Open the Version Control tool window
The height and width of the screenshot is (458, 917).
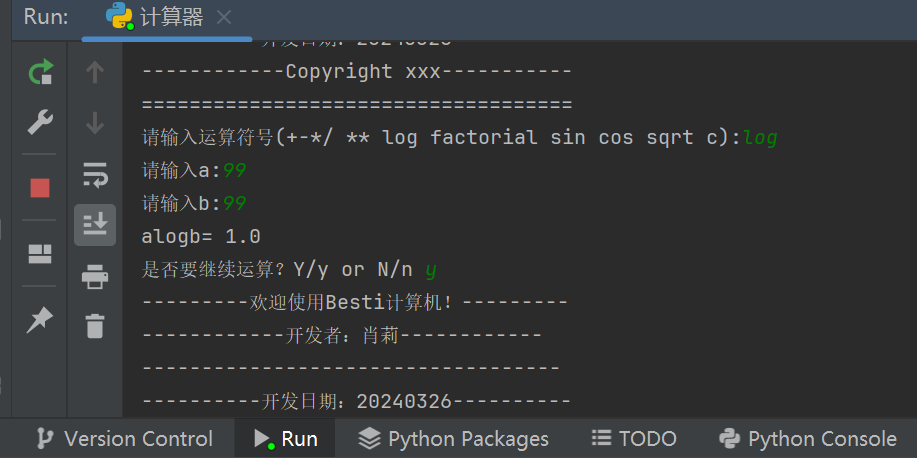coord(124,439)
